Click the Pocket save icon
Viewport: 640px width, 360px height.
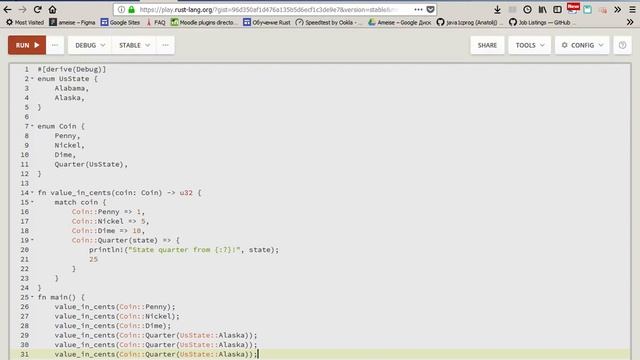point(430,9)
